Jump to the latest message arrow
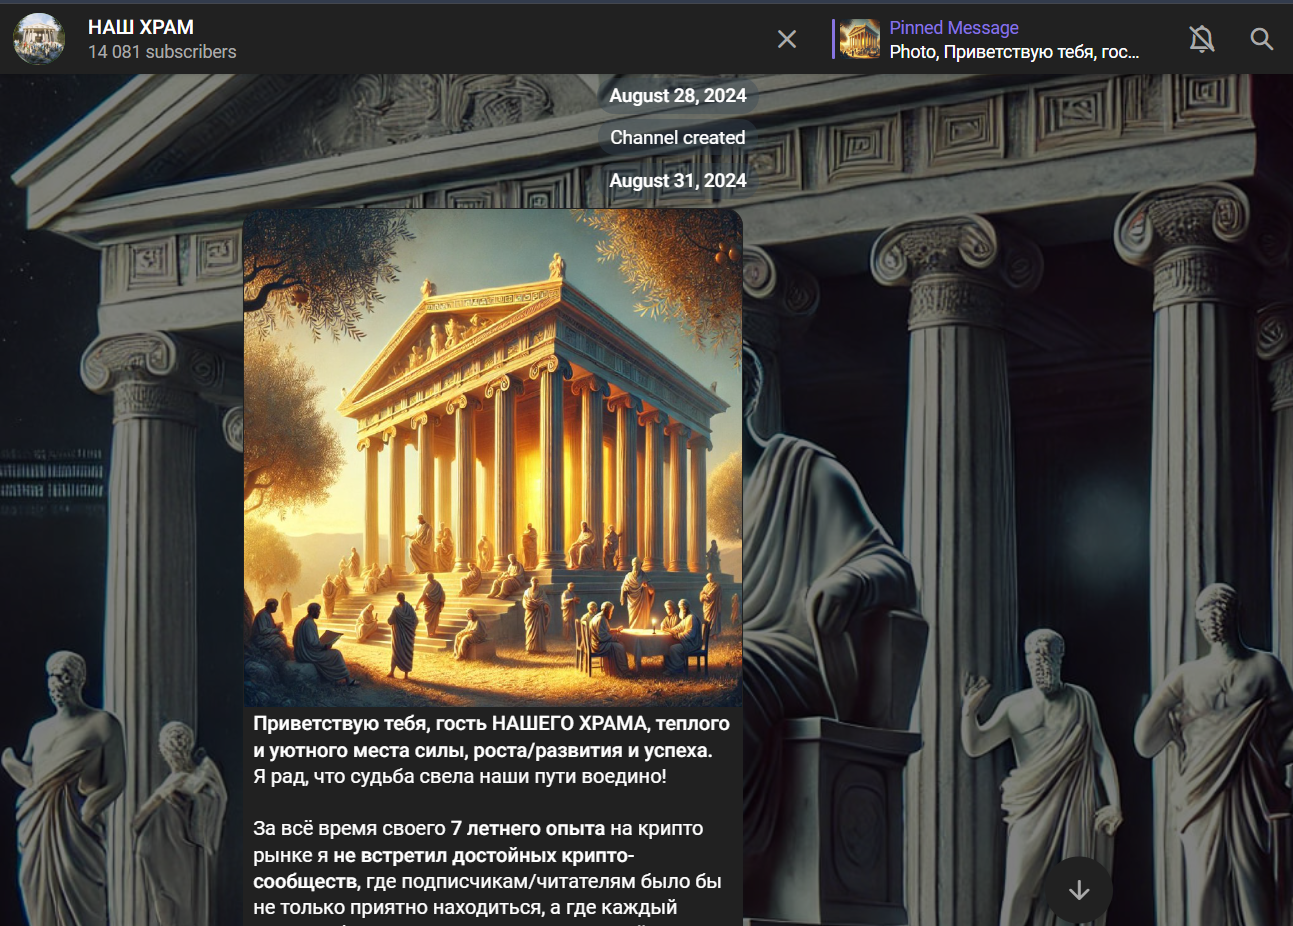Image resolution: width=1293 pixels, height=926 pixels. tap(1079, 890)
